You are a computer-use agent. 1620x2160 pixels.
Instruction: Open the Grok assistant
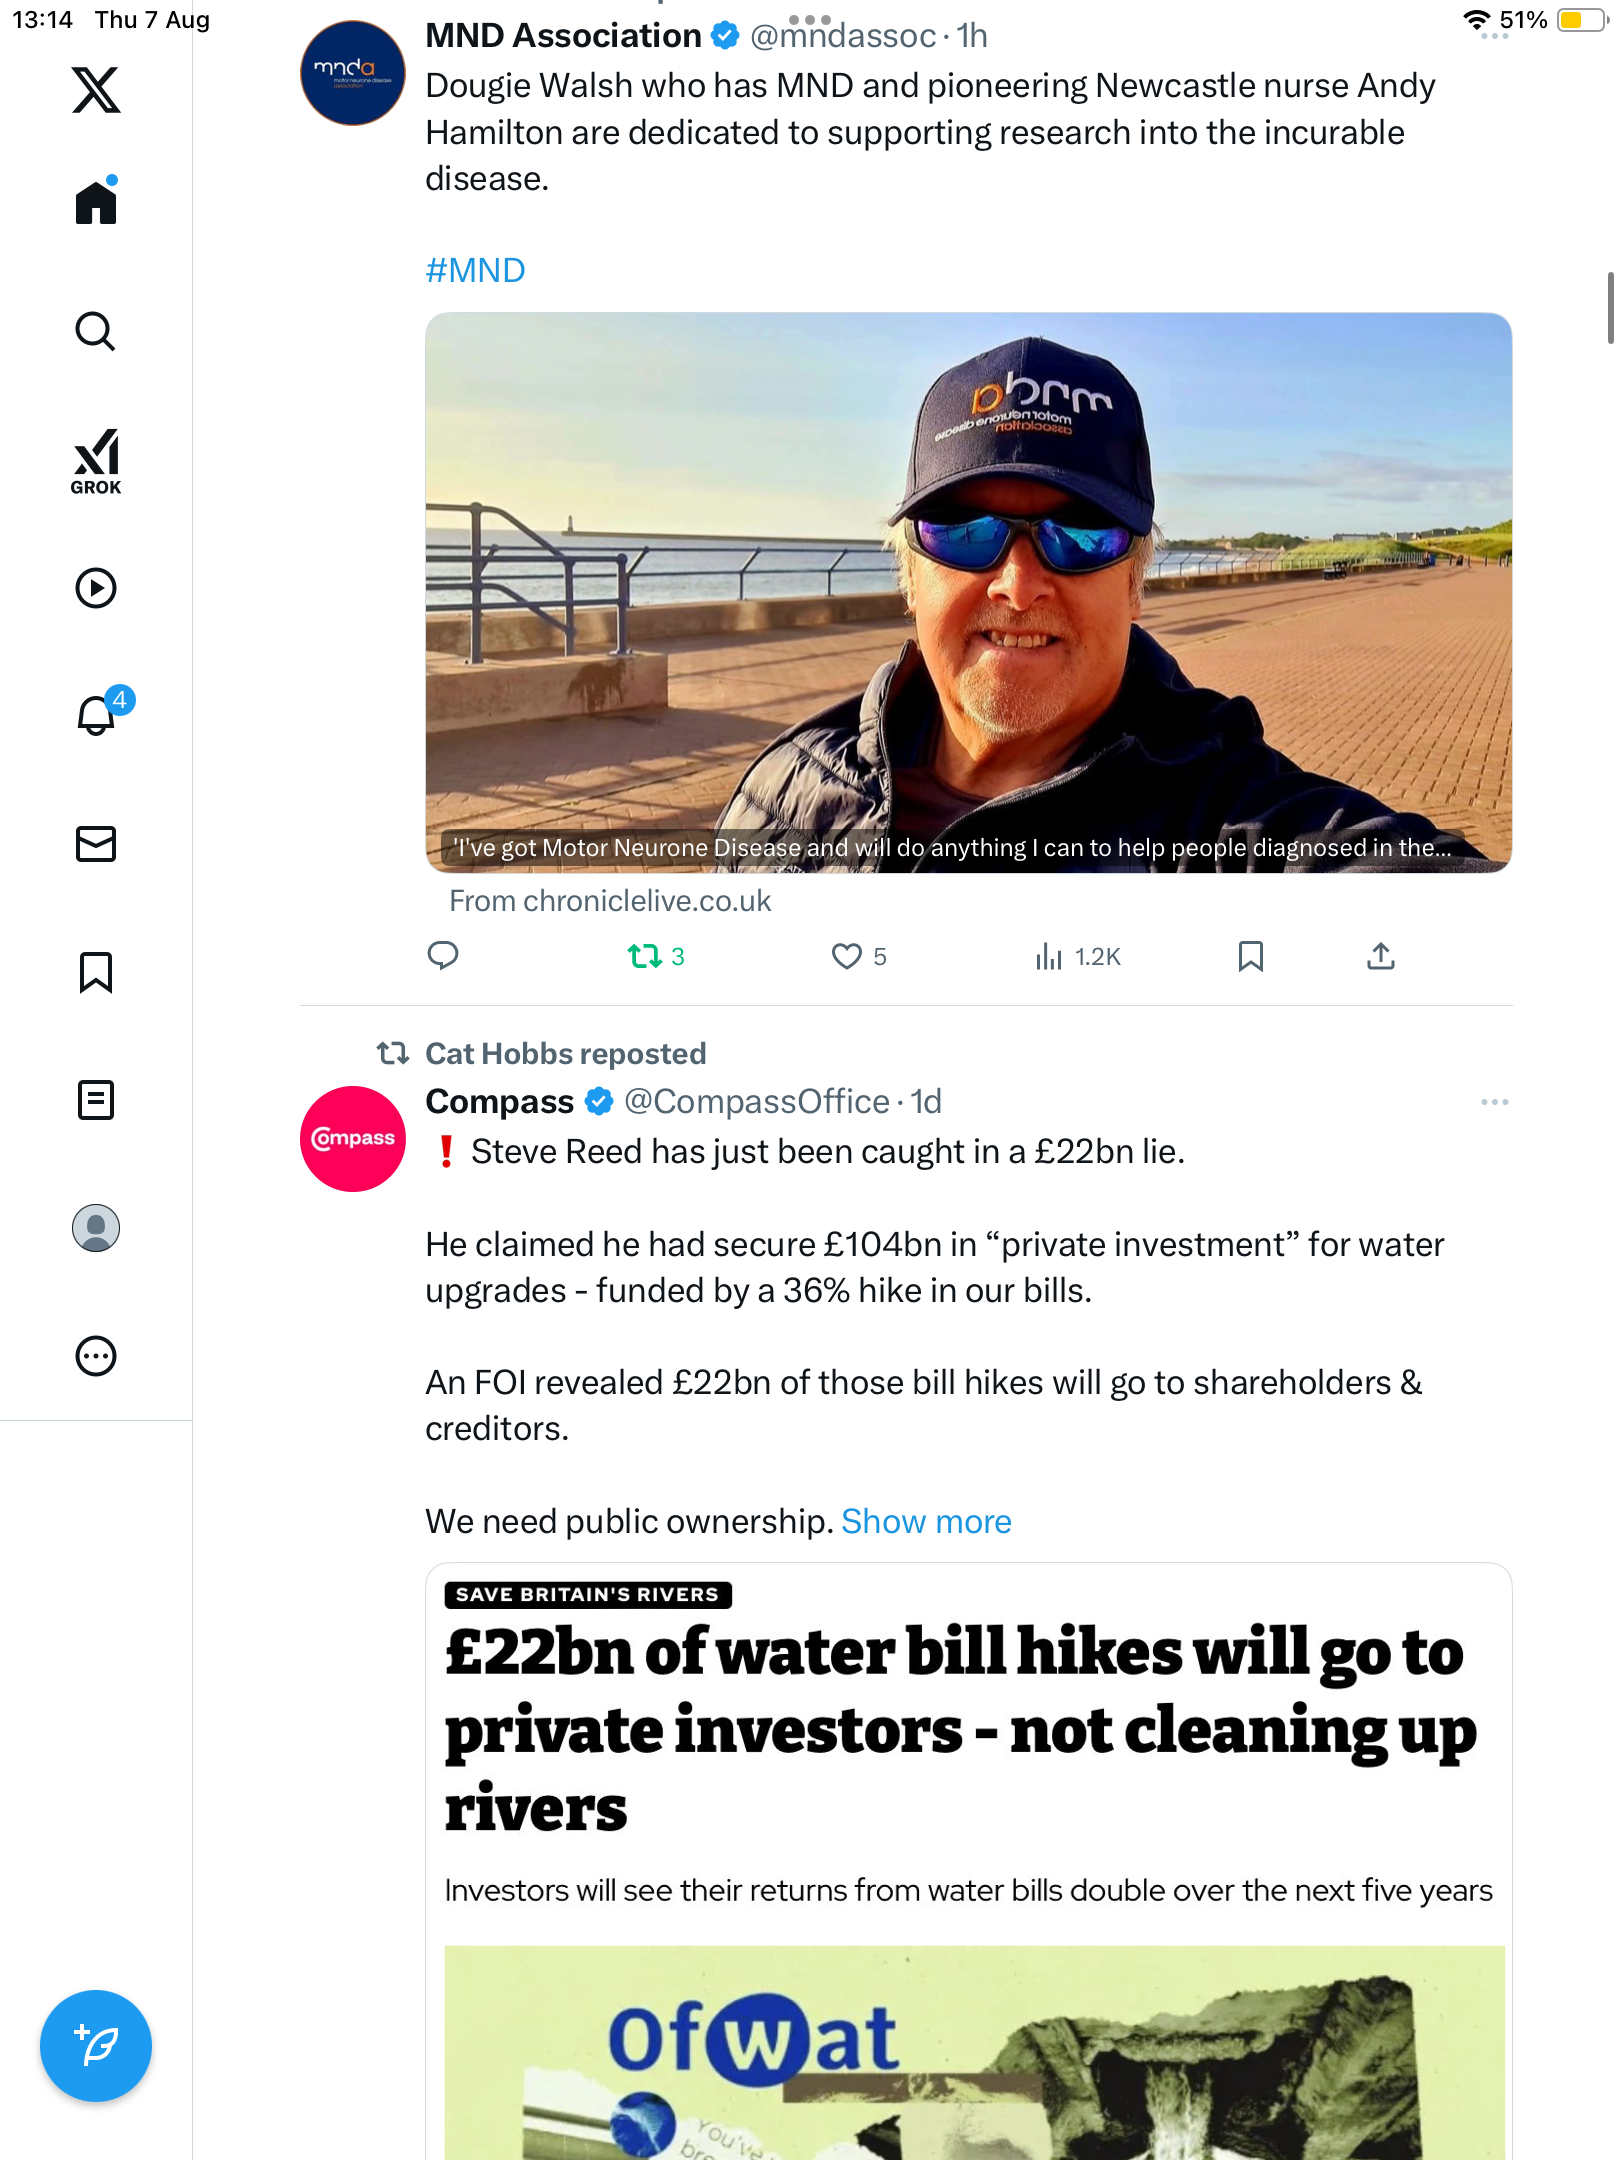point(96,461)
